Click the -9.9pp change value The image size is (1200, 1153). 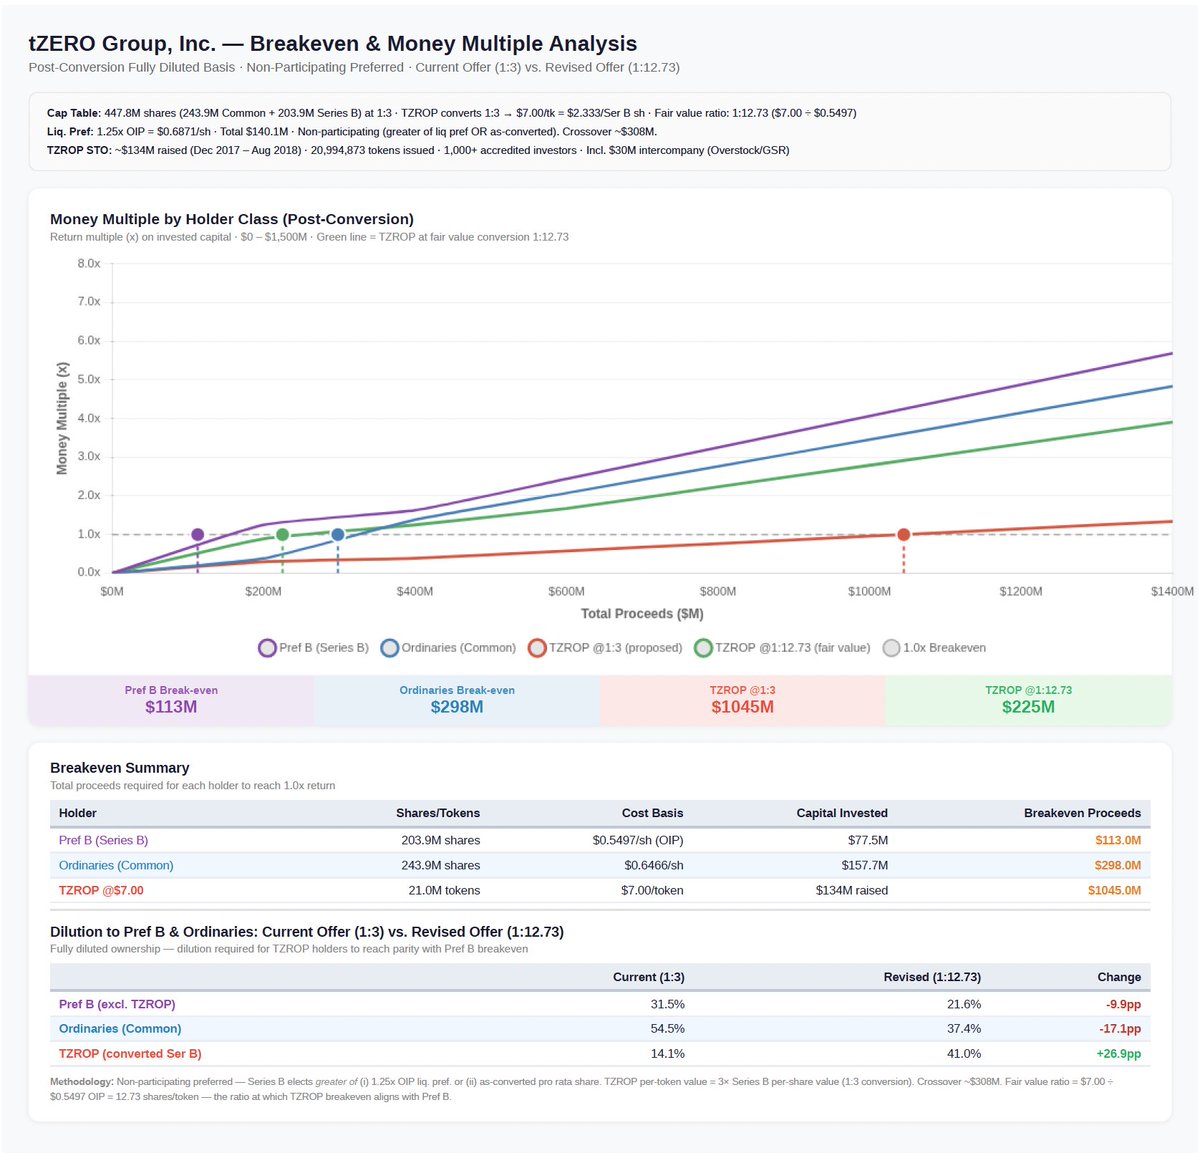coord(1123,1004)
